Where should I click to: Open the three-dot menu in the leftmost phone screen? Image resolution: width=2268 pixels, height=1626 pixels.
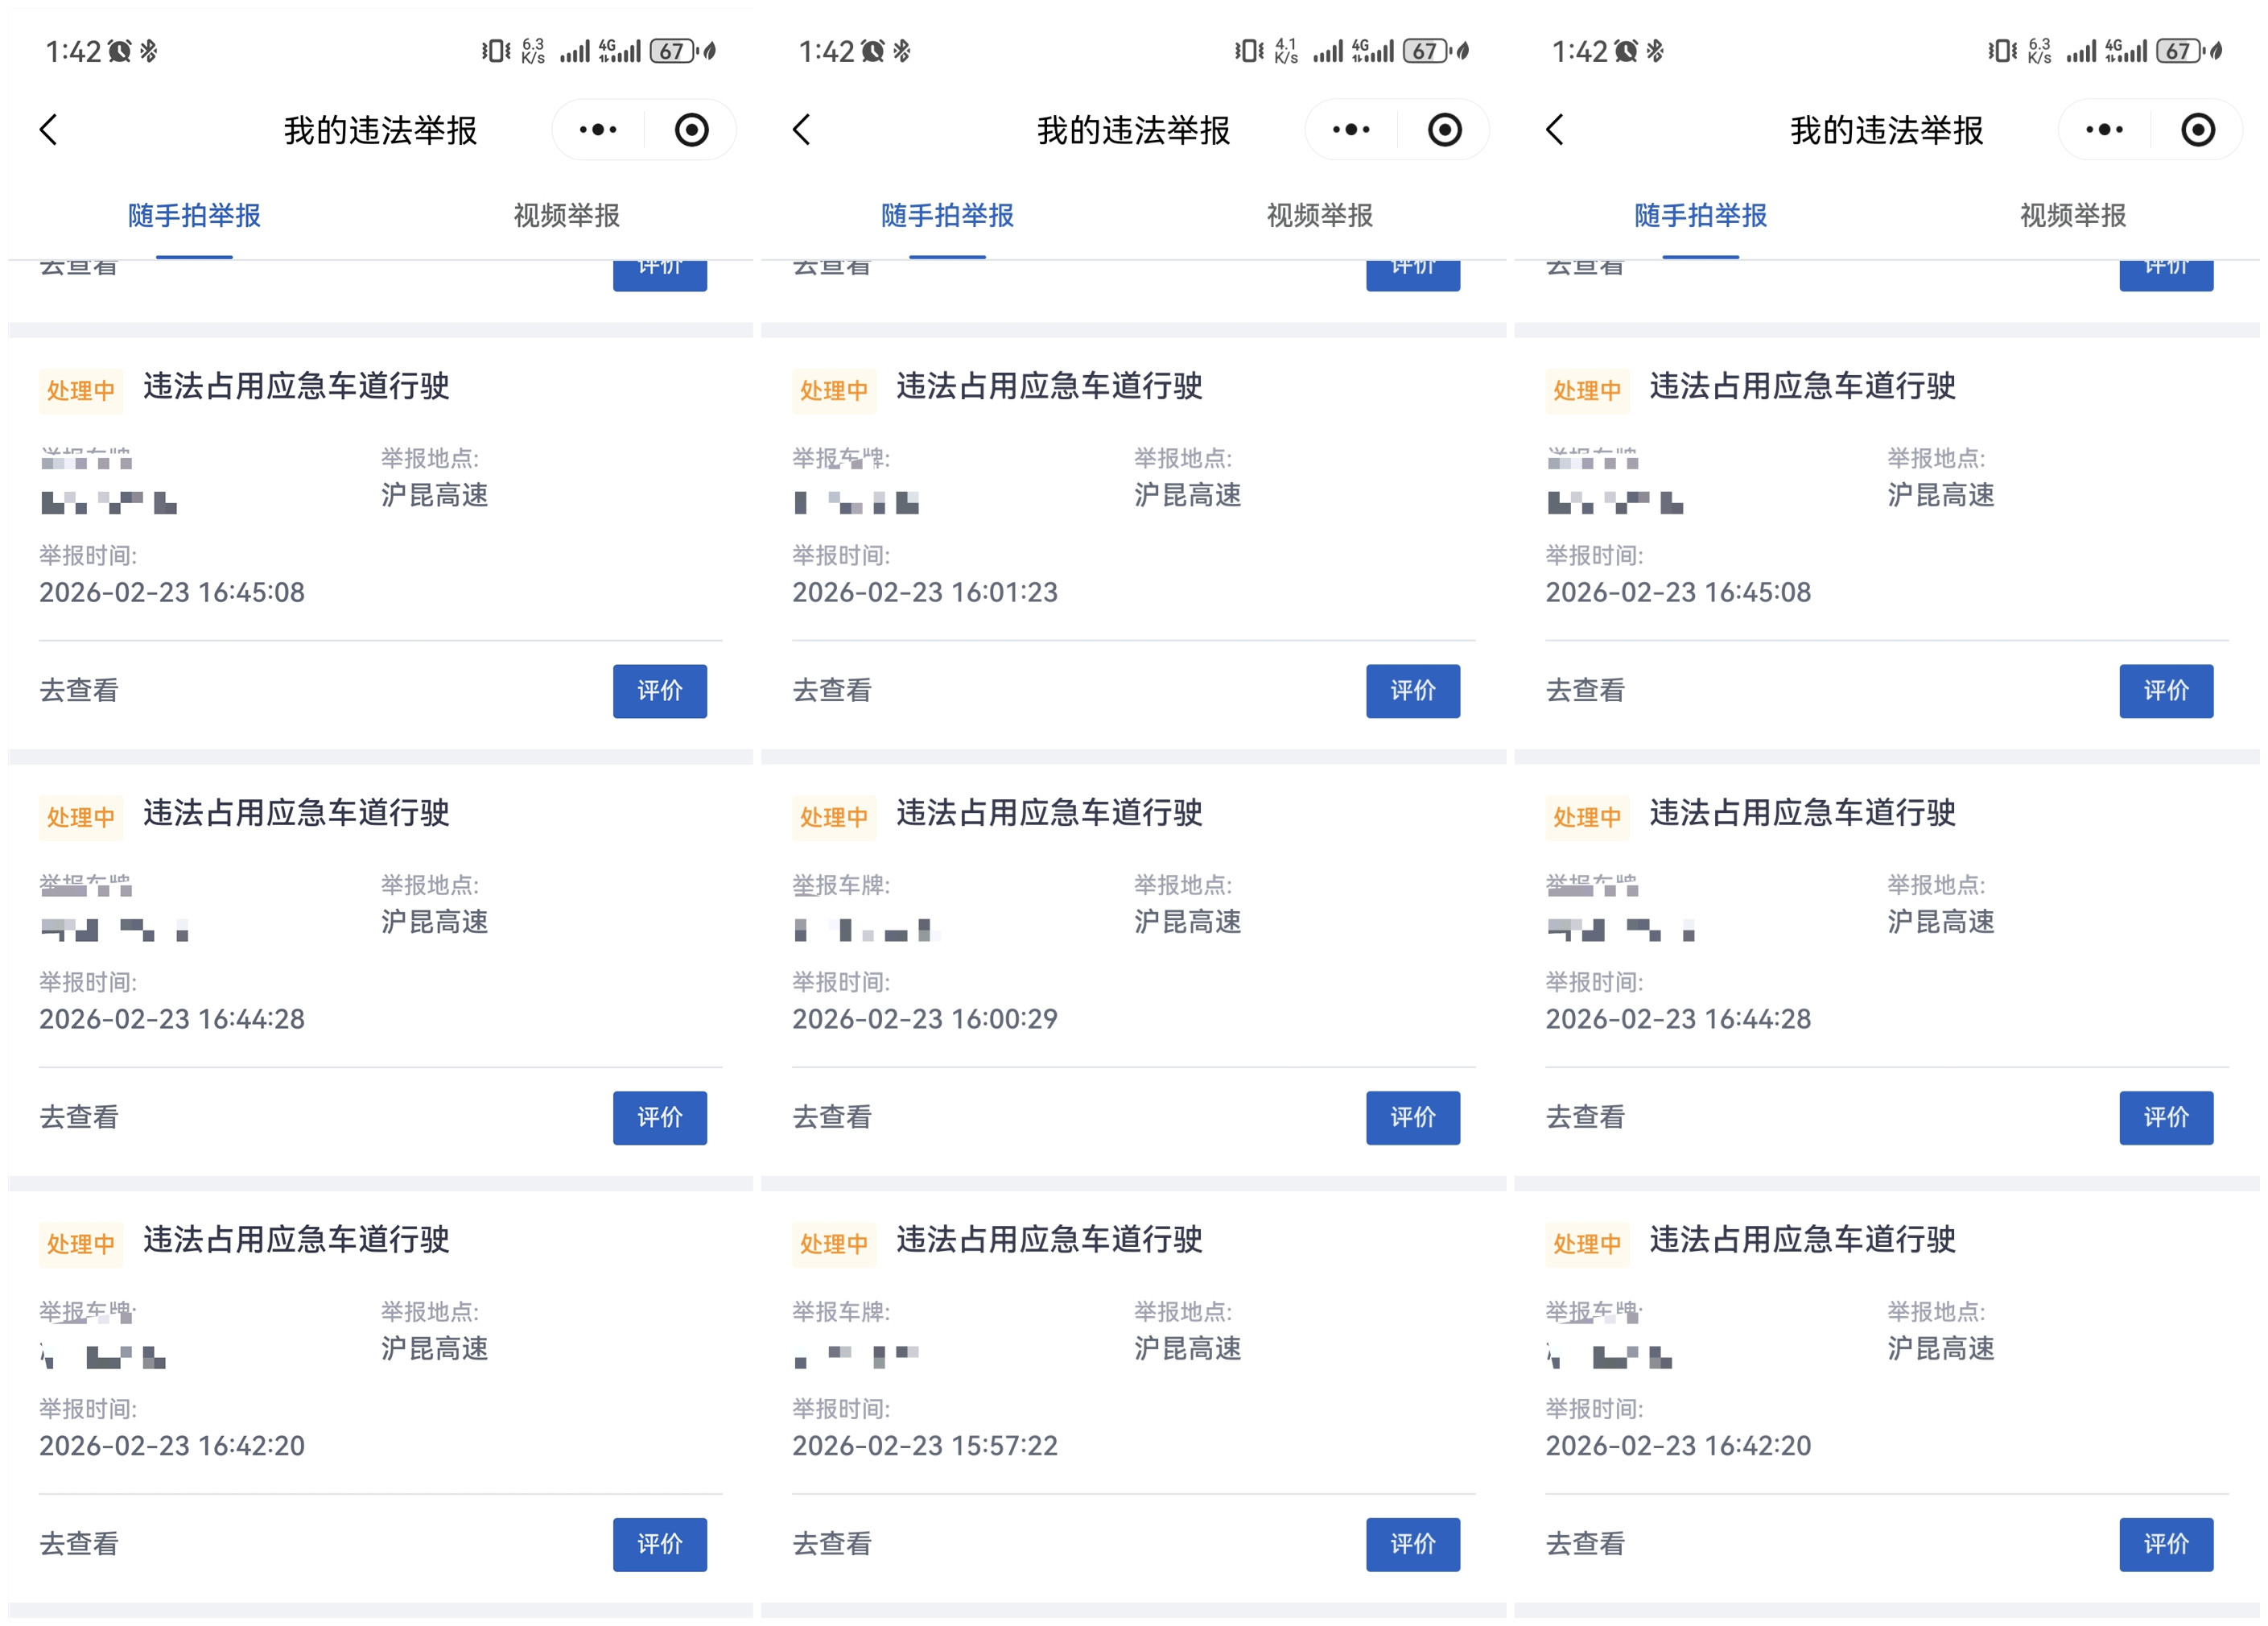598,130
